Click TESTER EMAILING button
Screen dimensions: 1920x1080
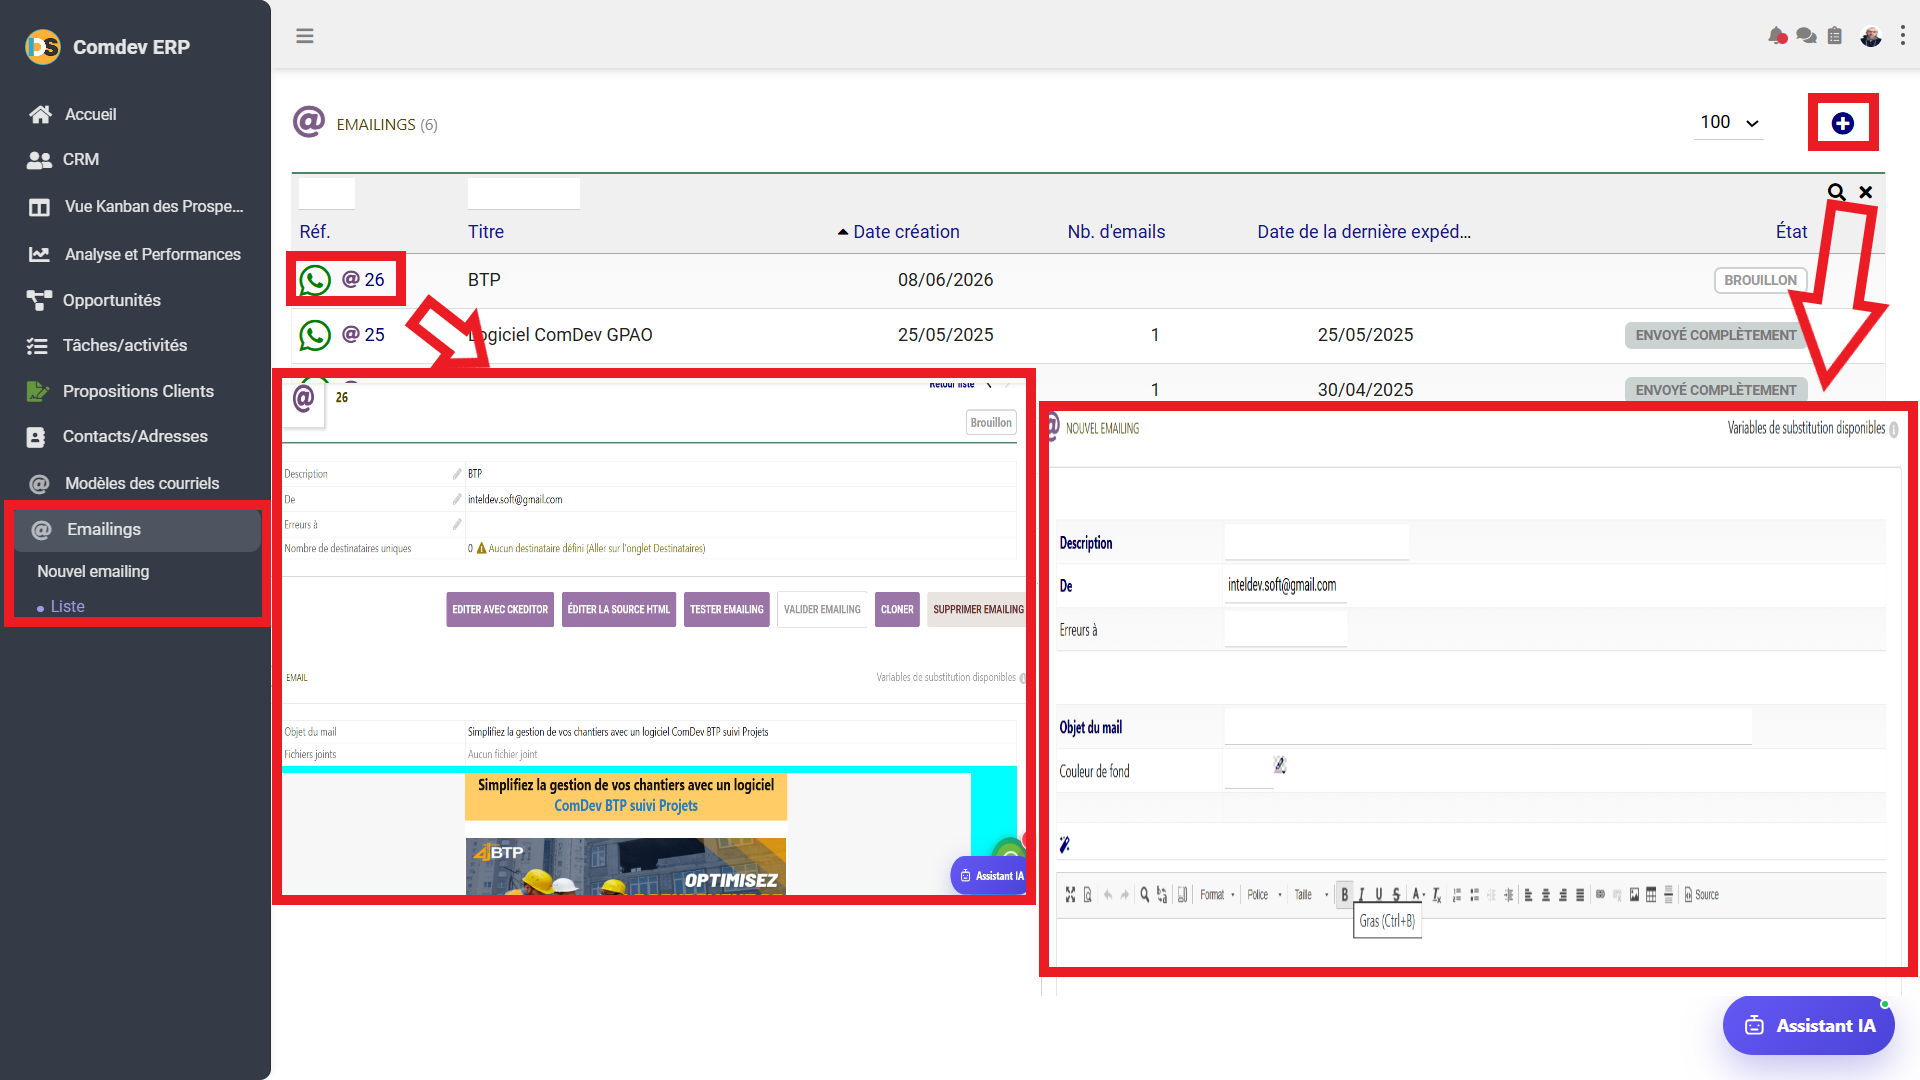[x=727, y=609]
